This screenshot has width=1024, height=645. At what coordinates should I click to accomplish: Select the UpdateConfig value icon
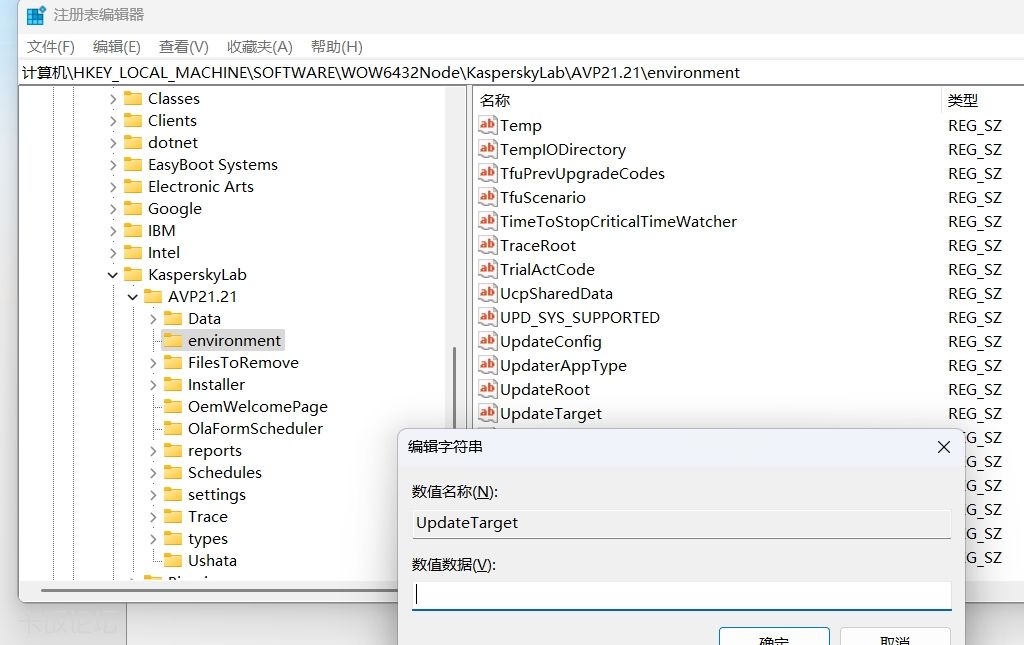pyautogui.click(x=487, y=341)
